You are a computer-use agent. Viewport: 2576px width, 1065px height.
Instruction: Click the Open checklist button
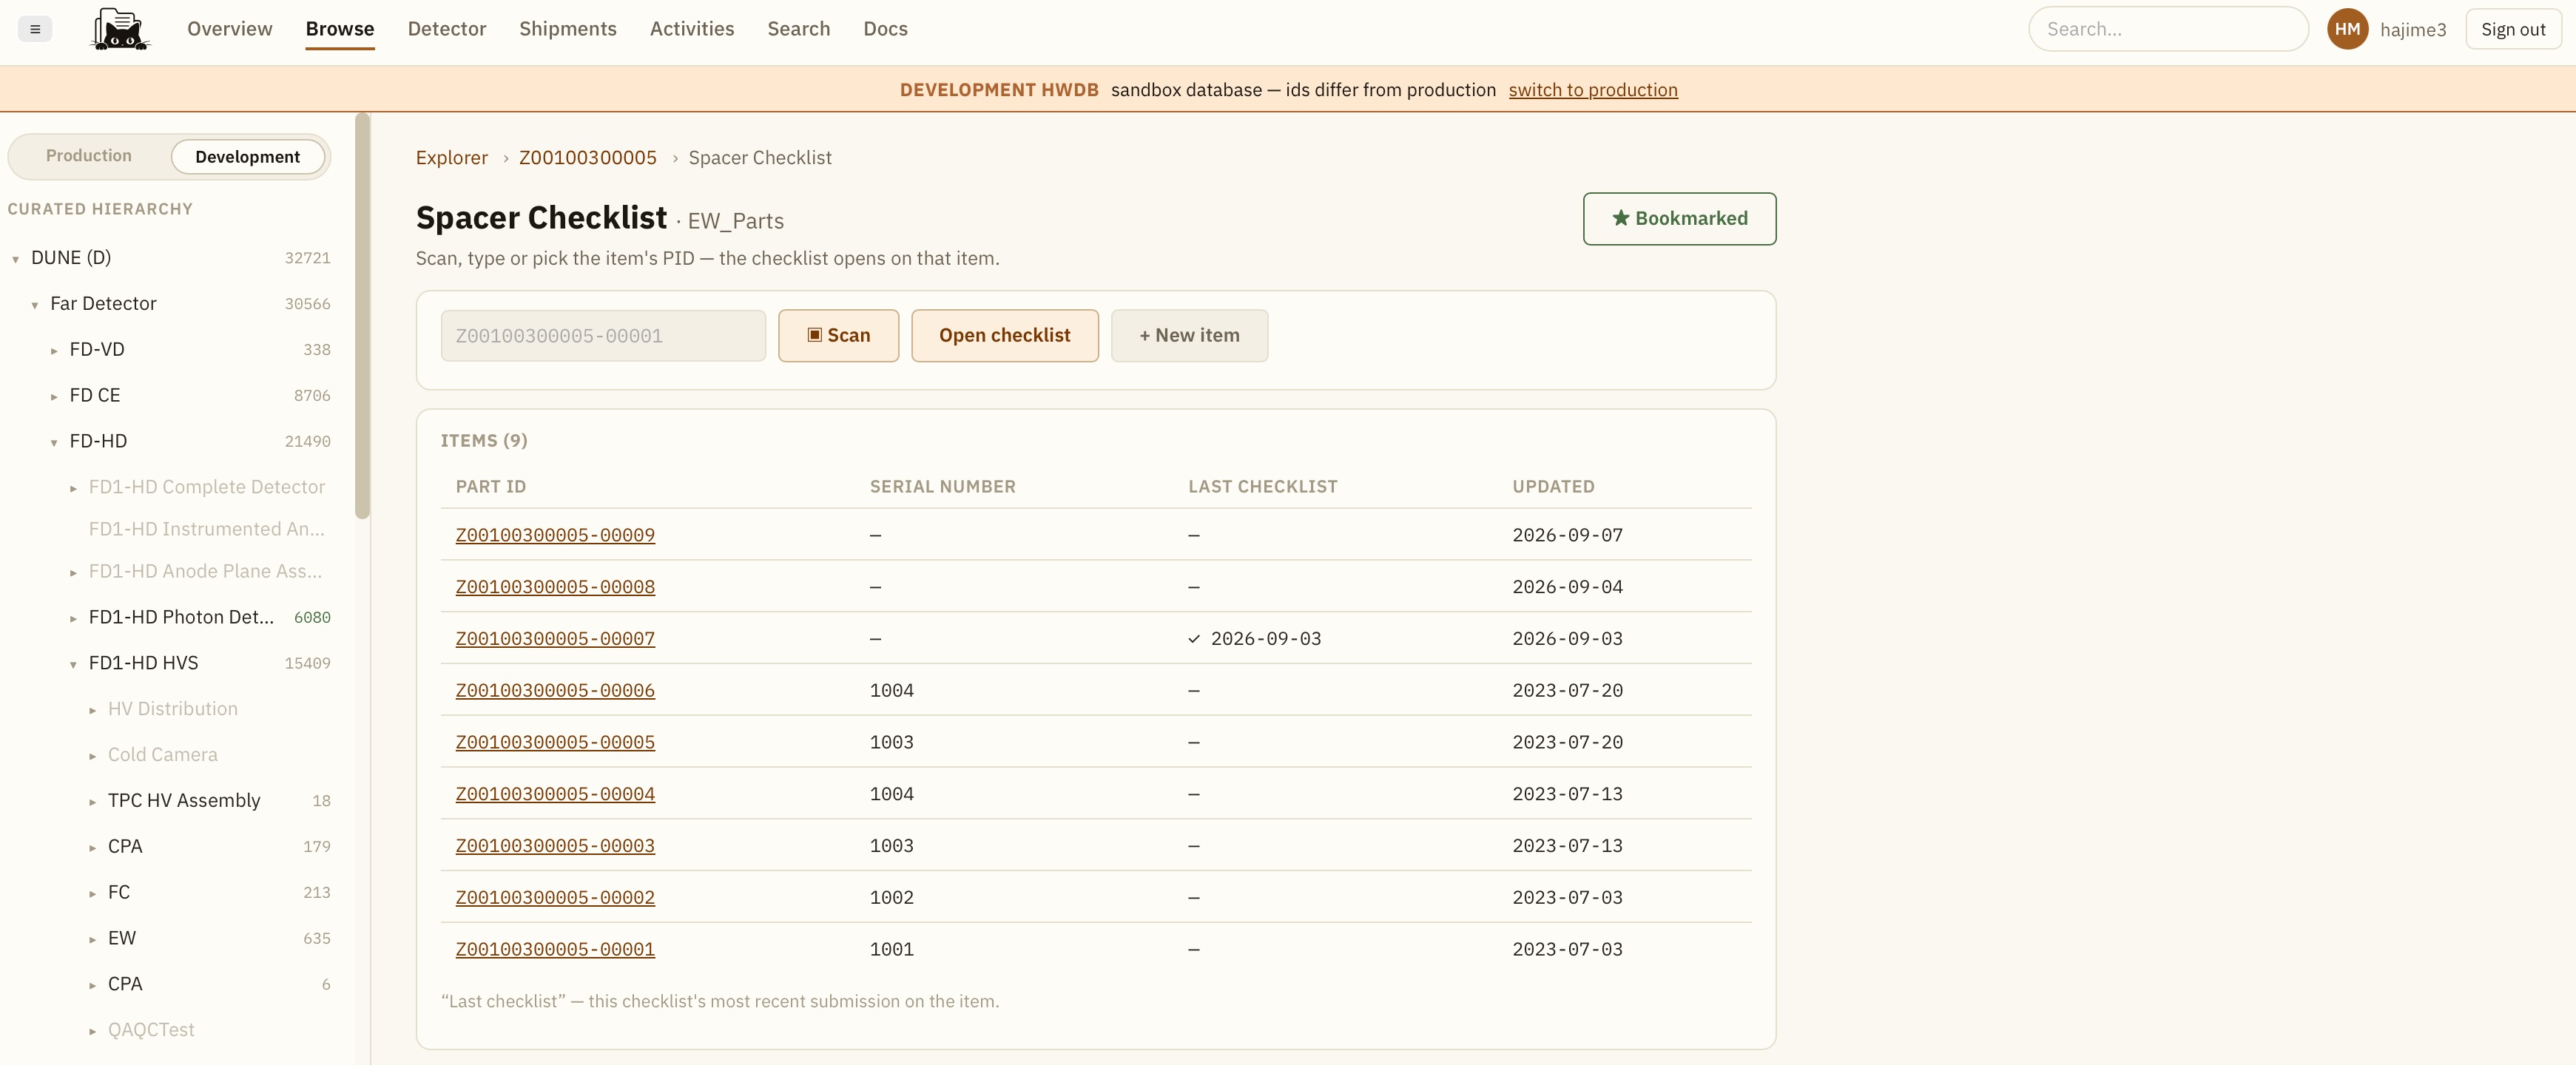click(1004, 335)
